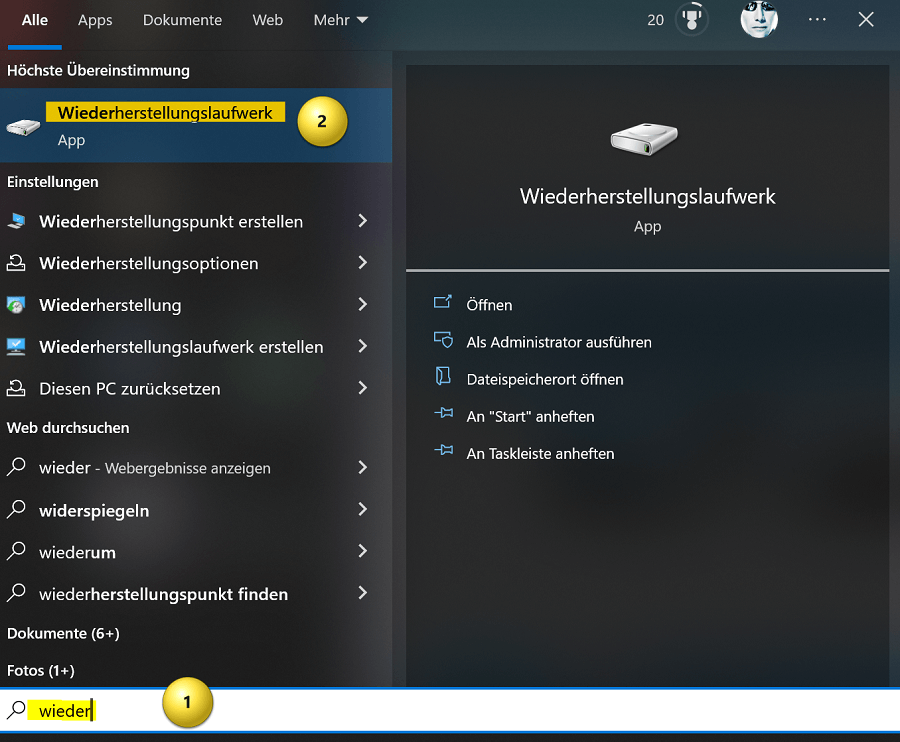Click the Dateispeicherort öffnen folder icon
The image size is (900, 742).
click(443, 376)
